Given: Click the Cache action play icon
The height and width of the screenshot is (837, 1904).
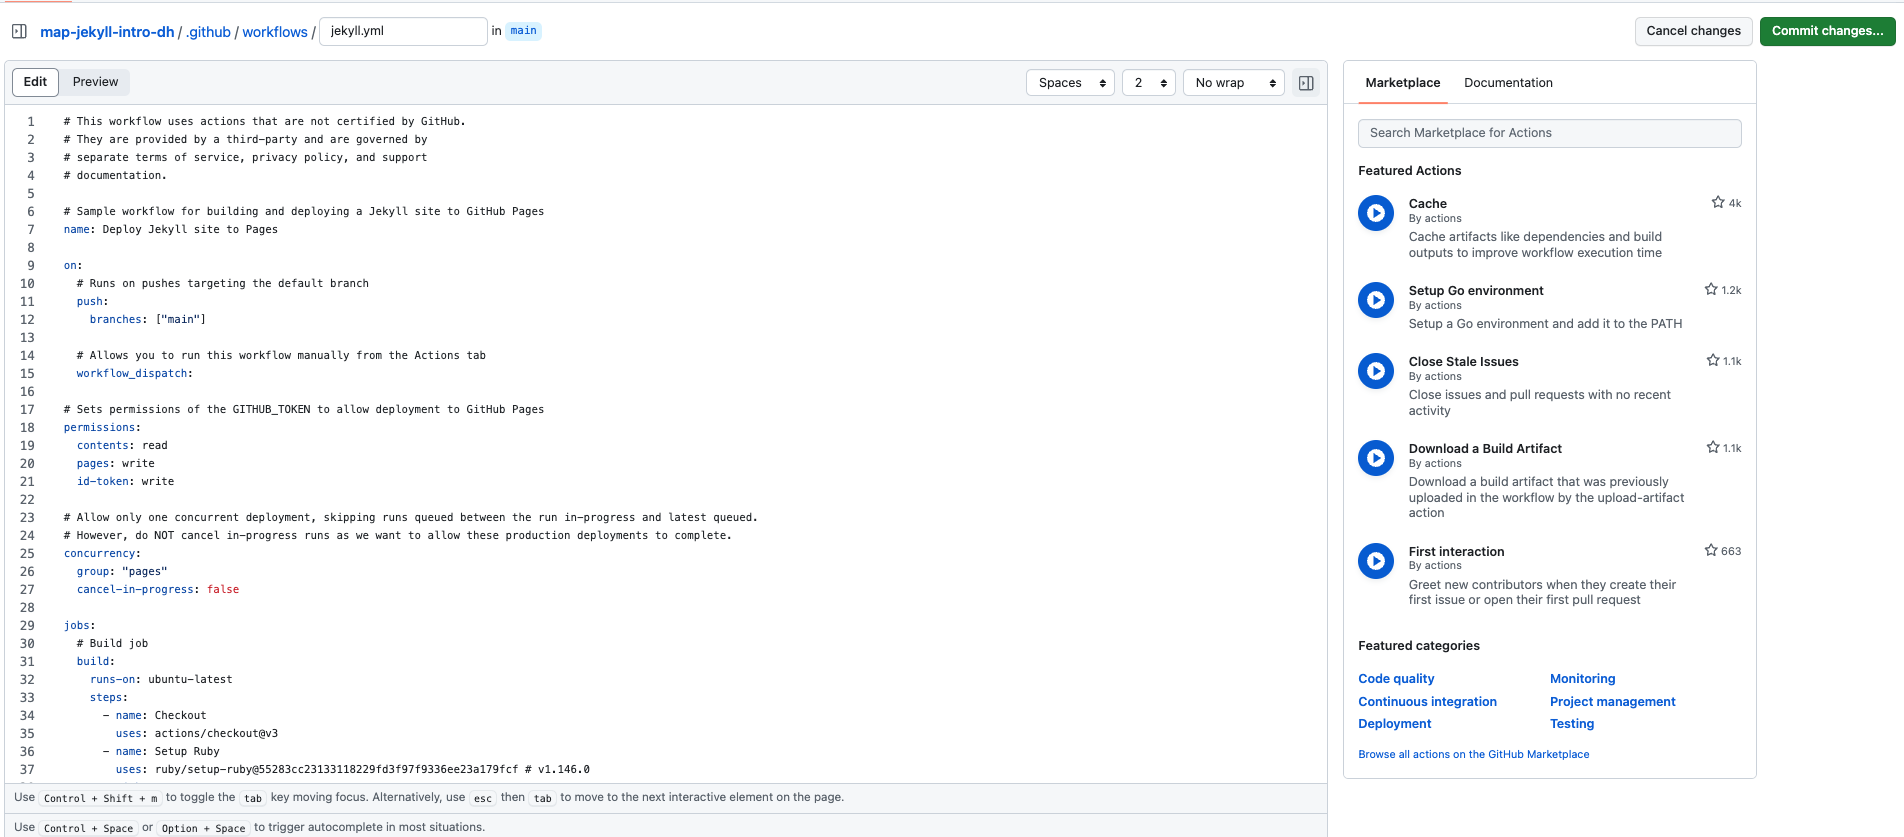Looking at the screenshot, I should tap(1376, 213).
